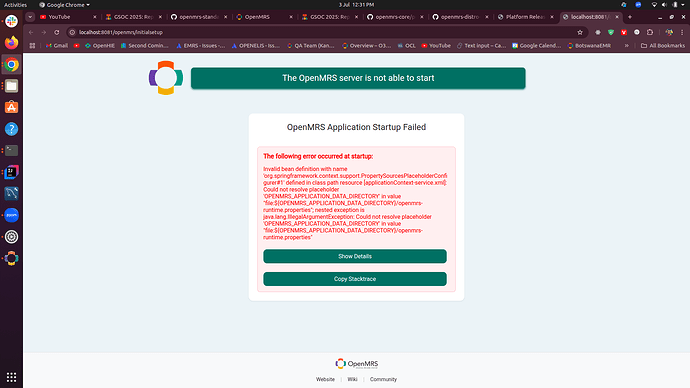Screen dimensions: 690x388
Task: Switch to the YouTube tab
Action: click(x=66, y=17)
